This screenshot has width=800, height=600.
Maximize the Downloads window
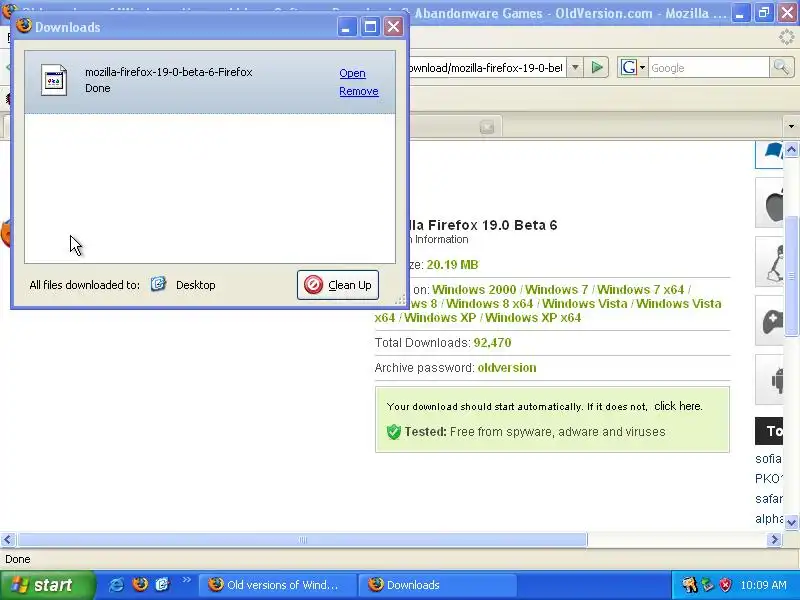(370, 27)
